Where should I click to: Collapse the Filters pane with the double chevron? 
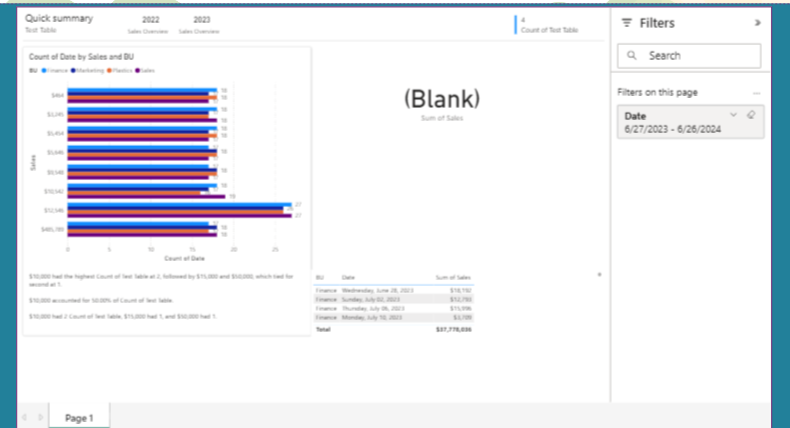757,22
